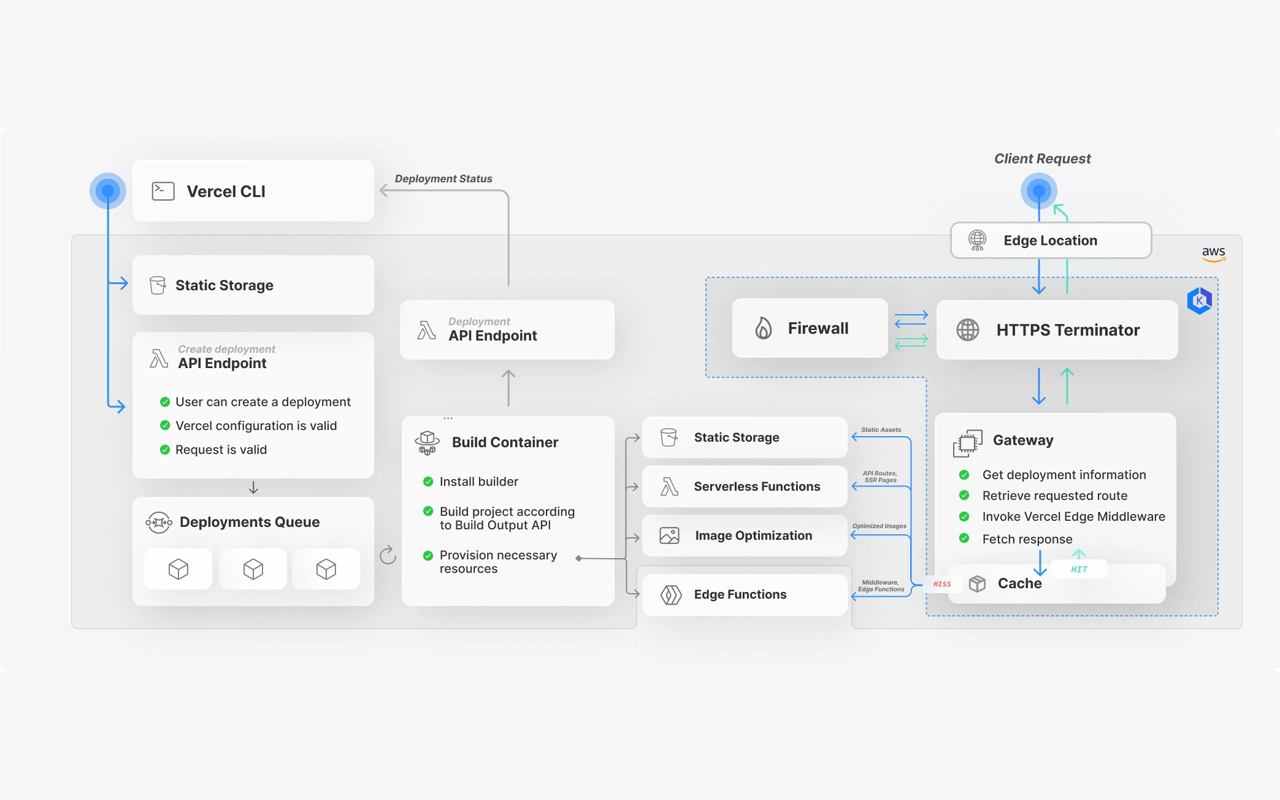Screen dimensions: 1280x800
Task: Click the Optimized Images arrow label
Action: point(879,526)
